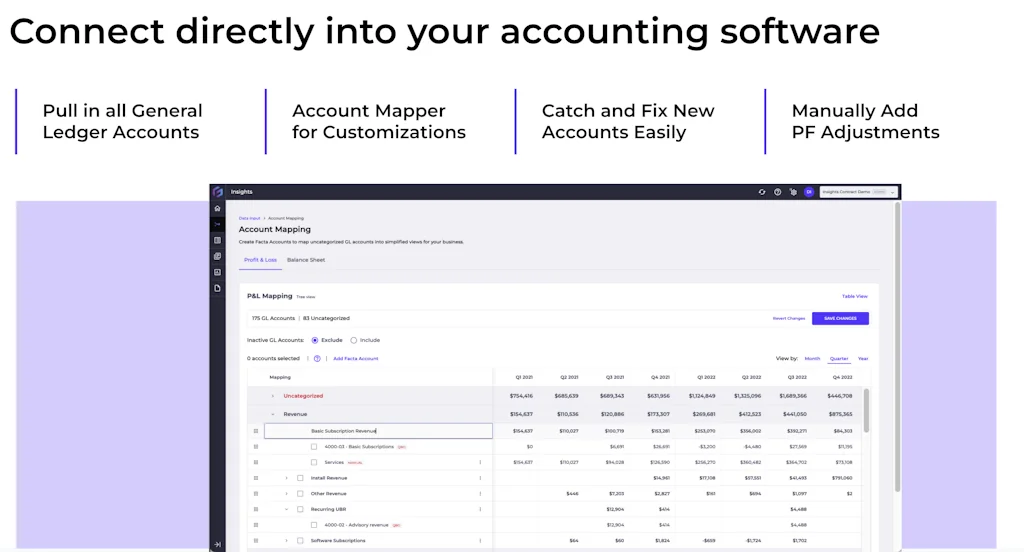Click the user avatar in the top bar
Screen dimensions: 1024x552
click(808, 192)
